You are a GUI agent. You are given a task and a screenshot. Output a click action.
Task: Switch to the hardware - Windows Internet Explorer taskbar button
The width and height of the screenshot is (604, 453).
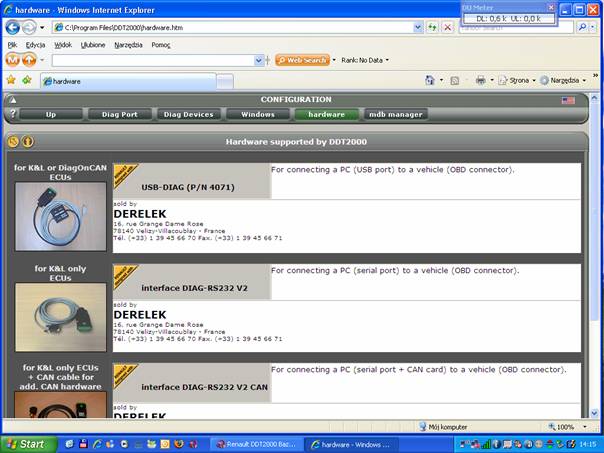point(351,445)
